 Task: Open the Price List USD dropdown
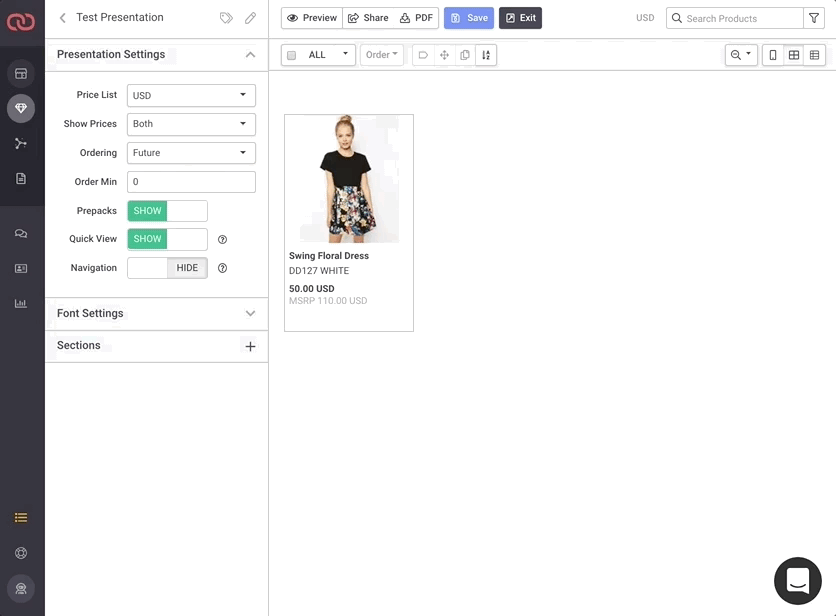click(191, 95)
